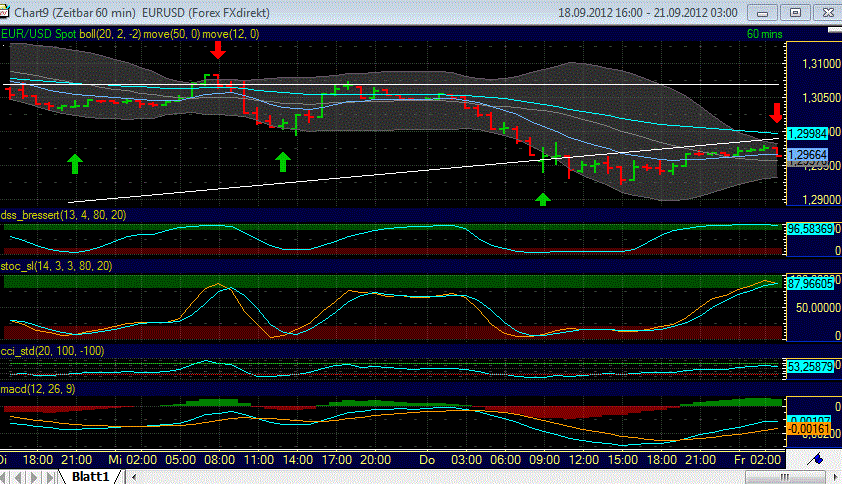
Task: Click the 1,31000 price scale value
Action: point(822,63)
